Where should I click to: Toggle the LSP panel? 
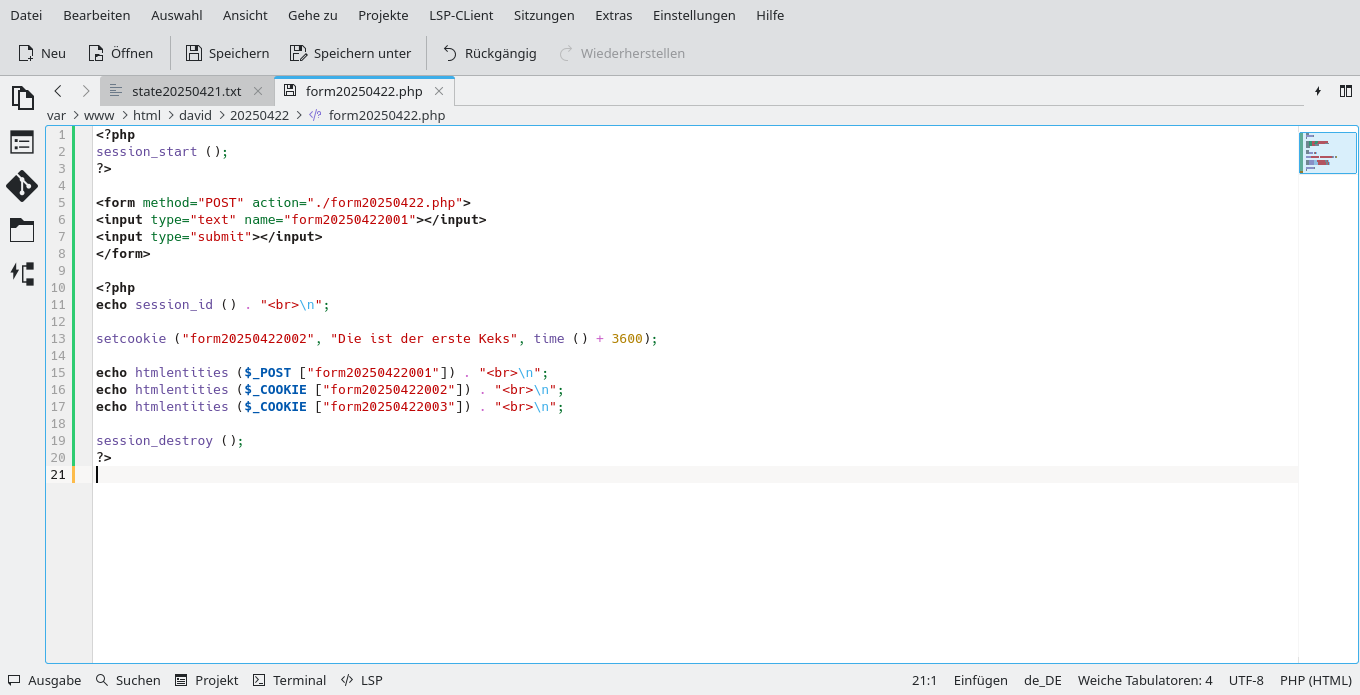click(x=361, y=680)
